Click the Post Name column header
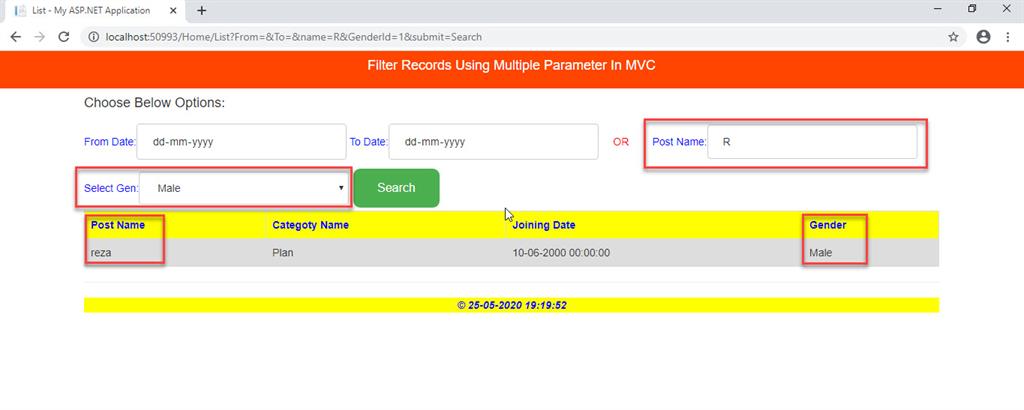This screenshot has height=410, width=1024. [118, 225]
